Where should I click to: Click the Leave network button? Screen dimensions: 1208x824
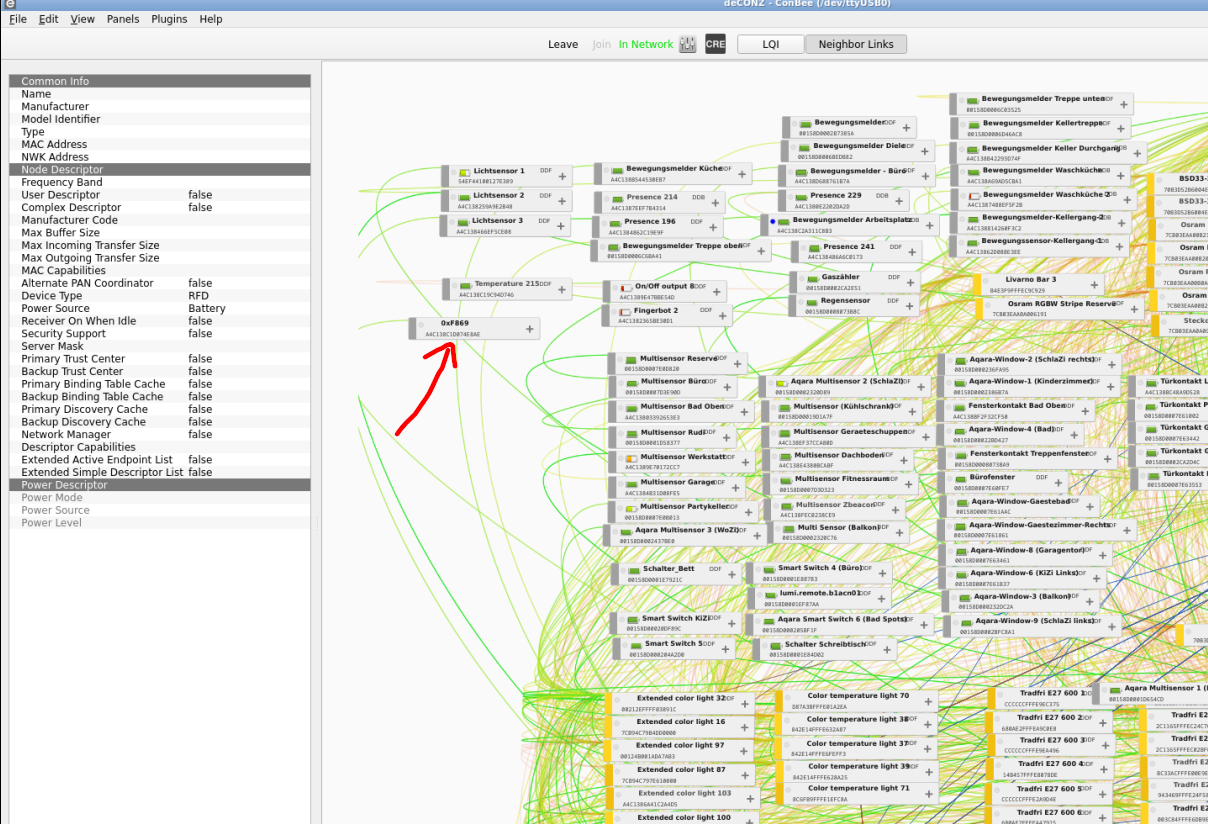(x=563, y=44)
